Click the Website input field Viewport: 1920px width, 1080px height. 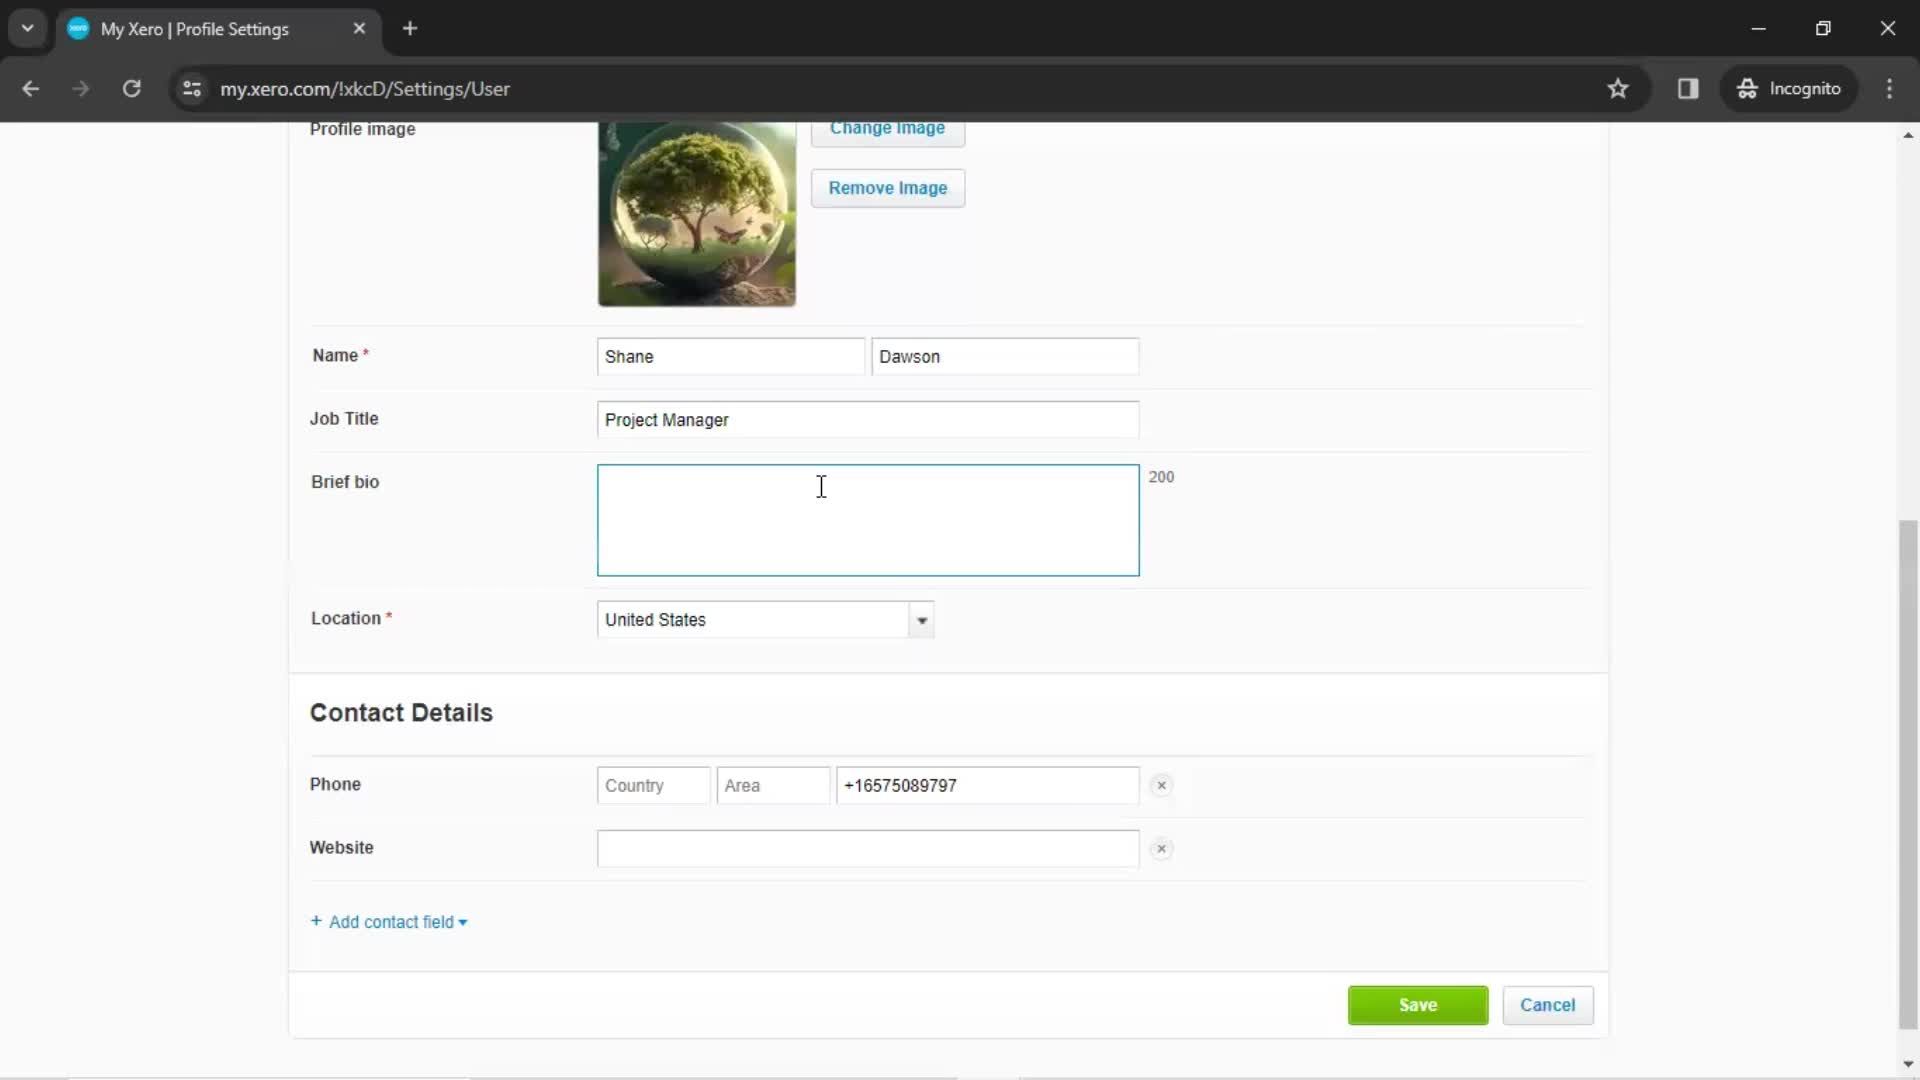click(868, 848)
